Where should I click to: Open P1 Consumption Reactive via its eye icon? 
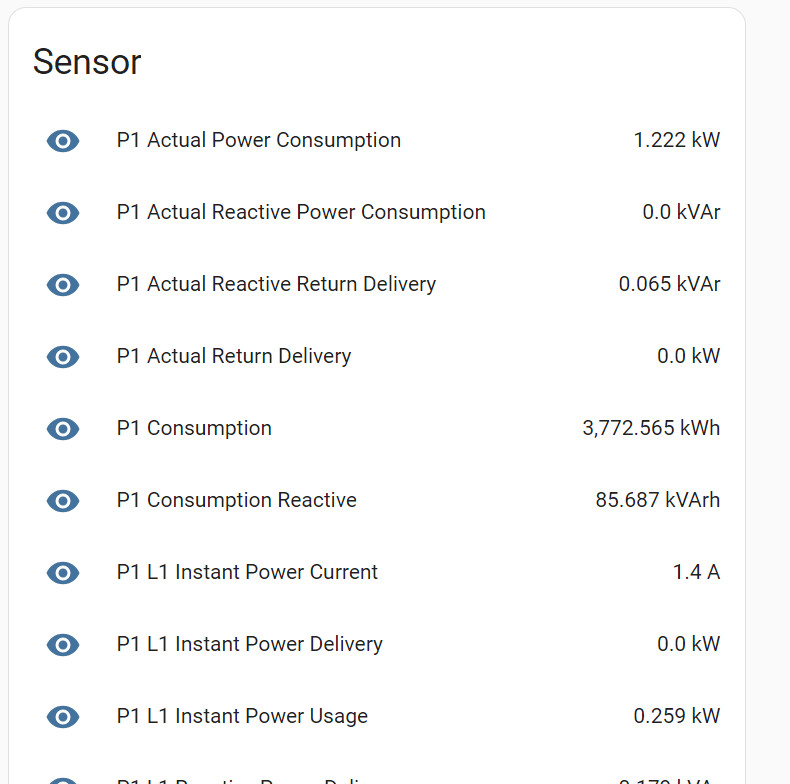(x=63, y=501)
